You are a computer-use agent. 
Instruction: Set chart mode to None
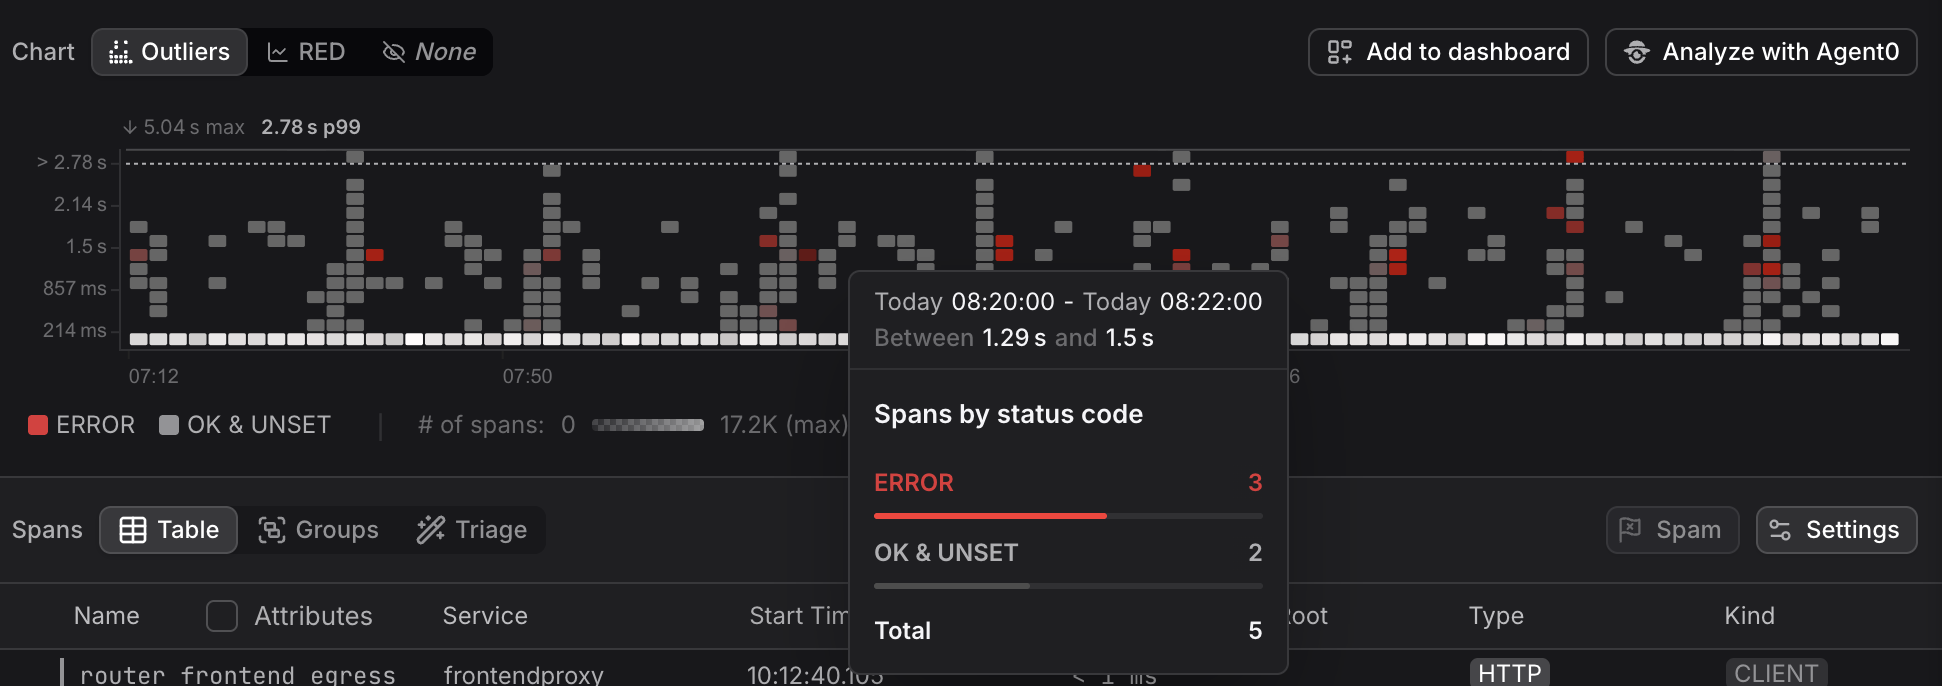(x=430, y=52)
